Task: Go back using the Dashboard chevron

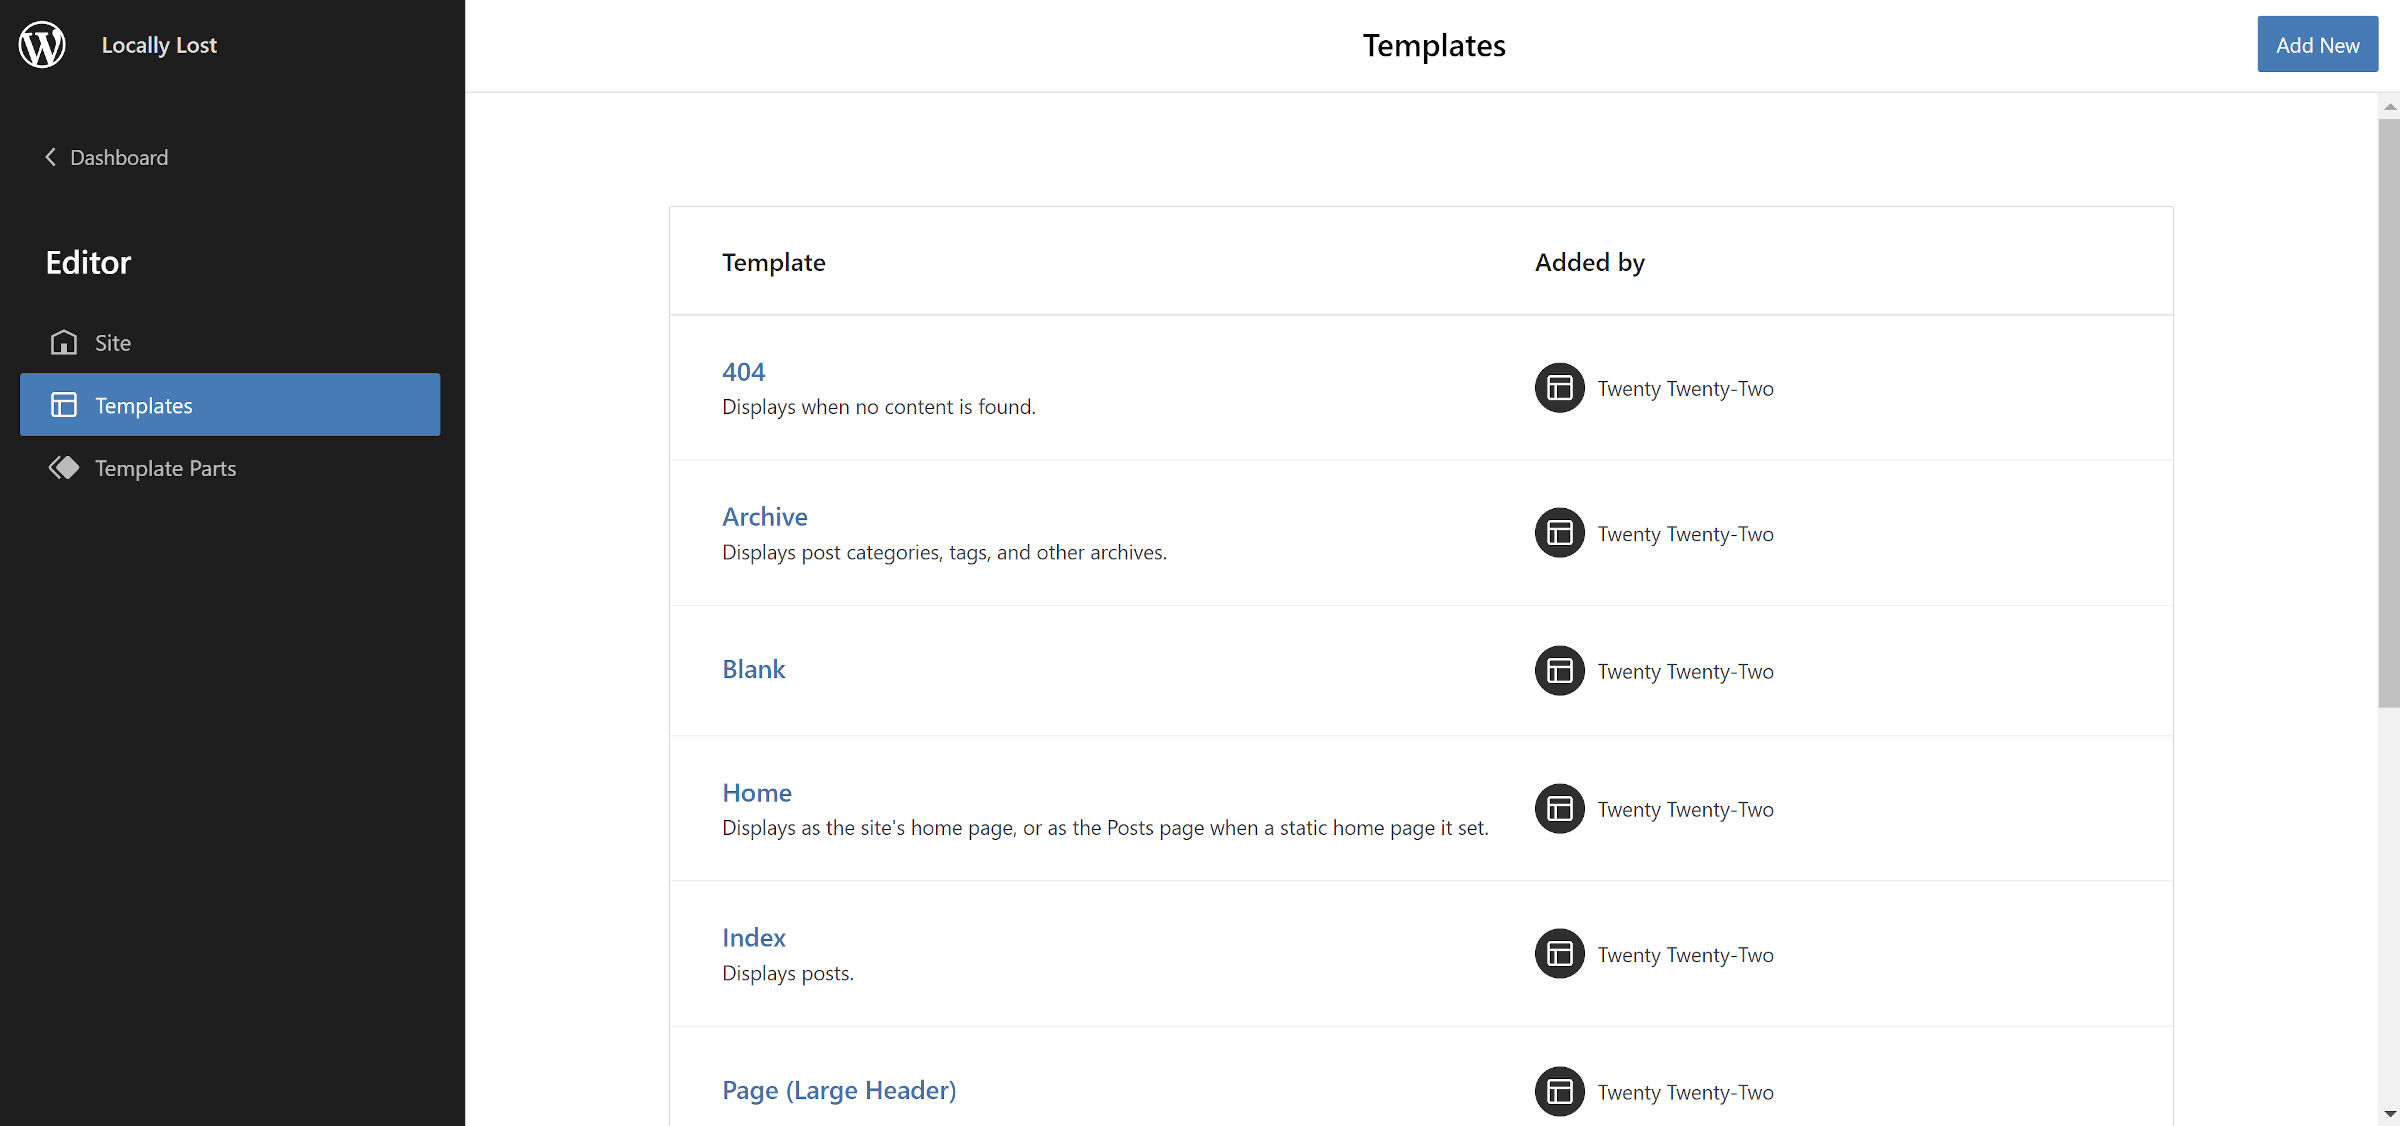Action: point(50,157)
